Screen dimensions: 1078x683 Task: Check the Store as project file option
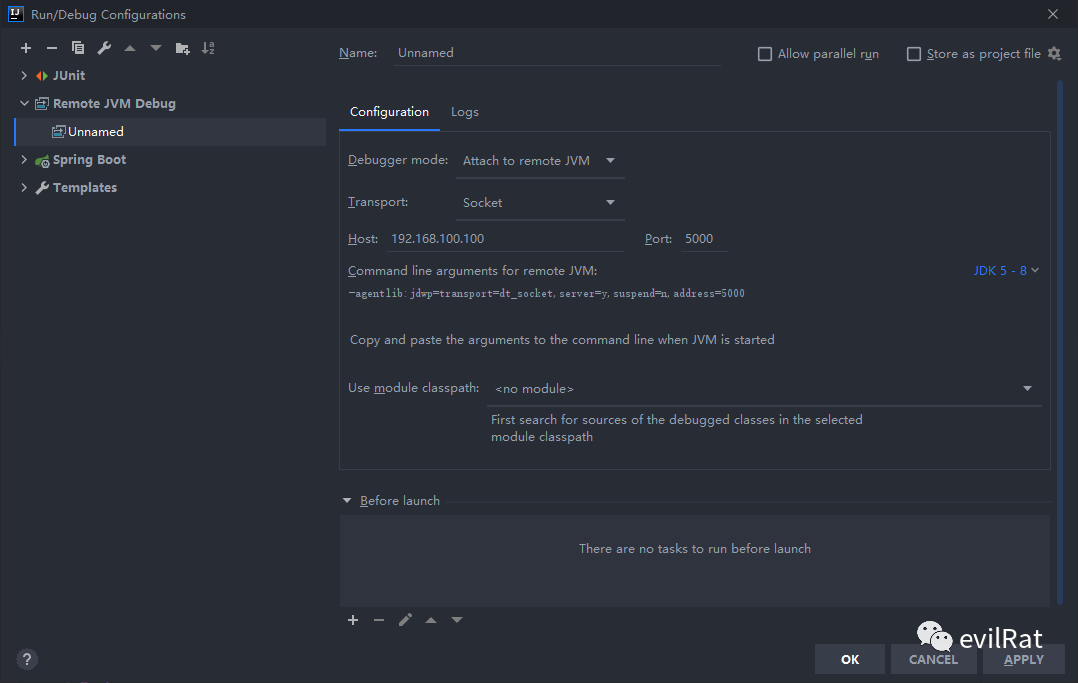coord(914,54)
